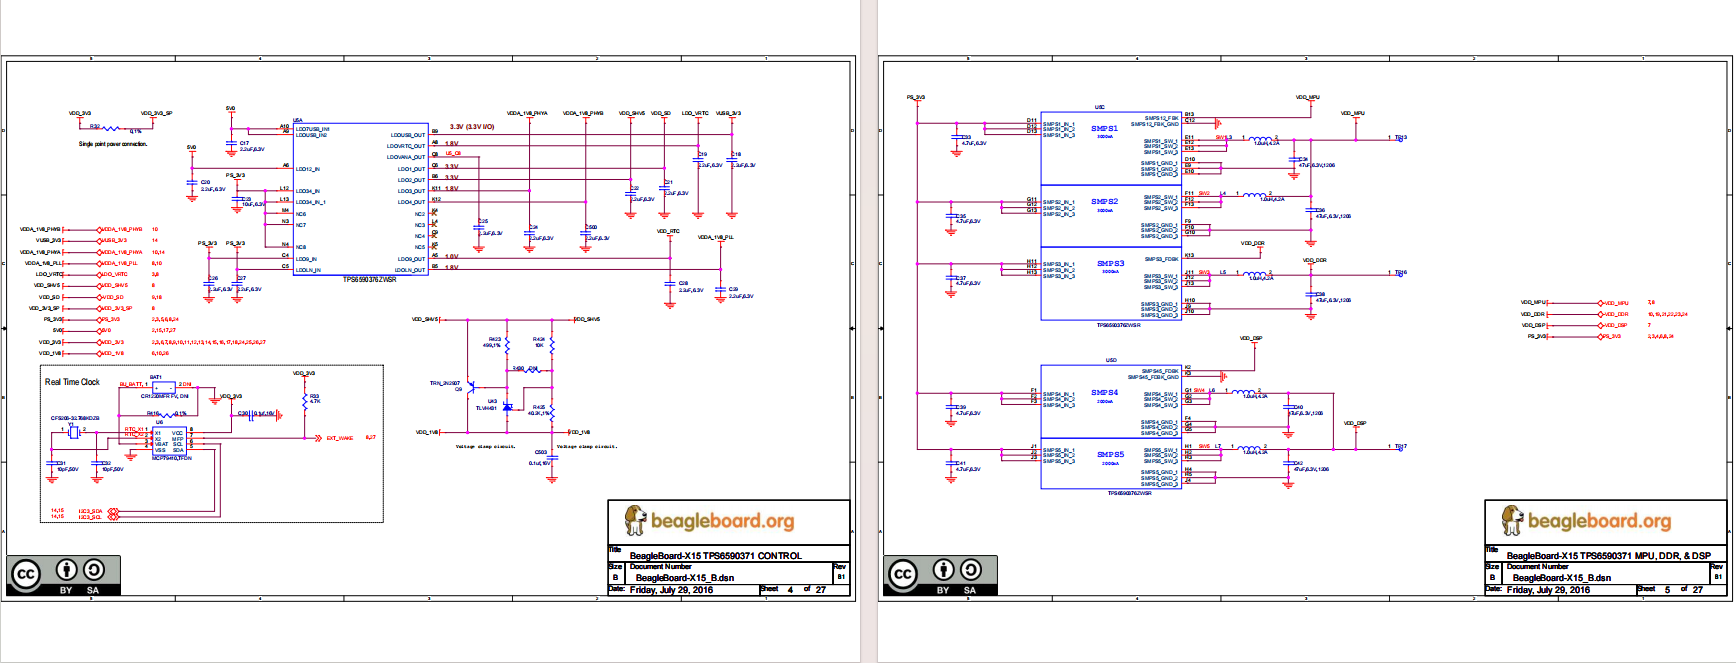
Task: Click the beagle dog logo on sheet 5
Action: 1512,520
